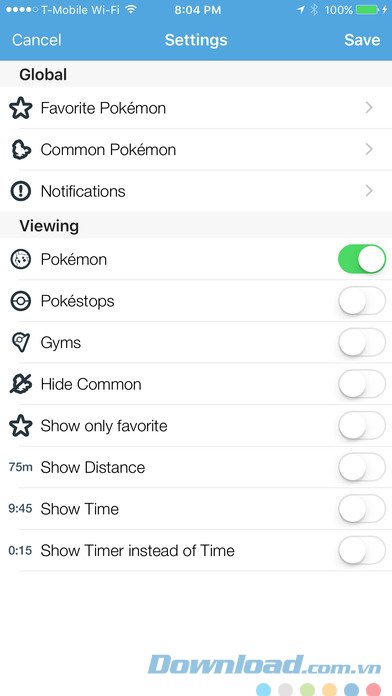Click the Pokémon row icon under Viewing

20,259
